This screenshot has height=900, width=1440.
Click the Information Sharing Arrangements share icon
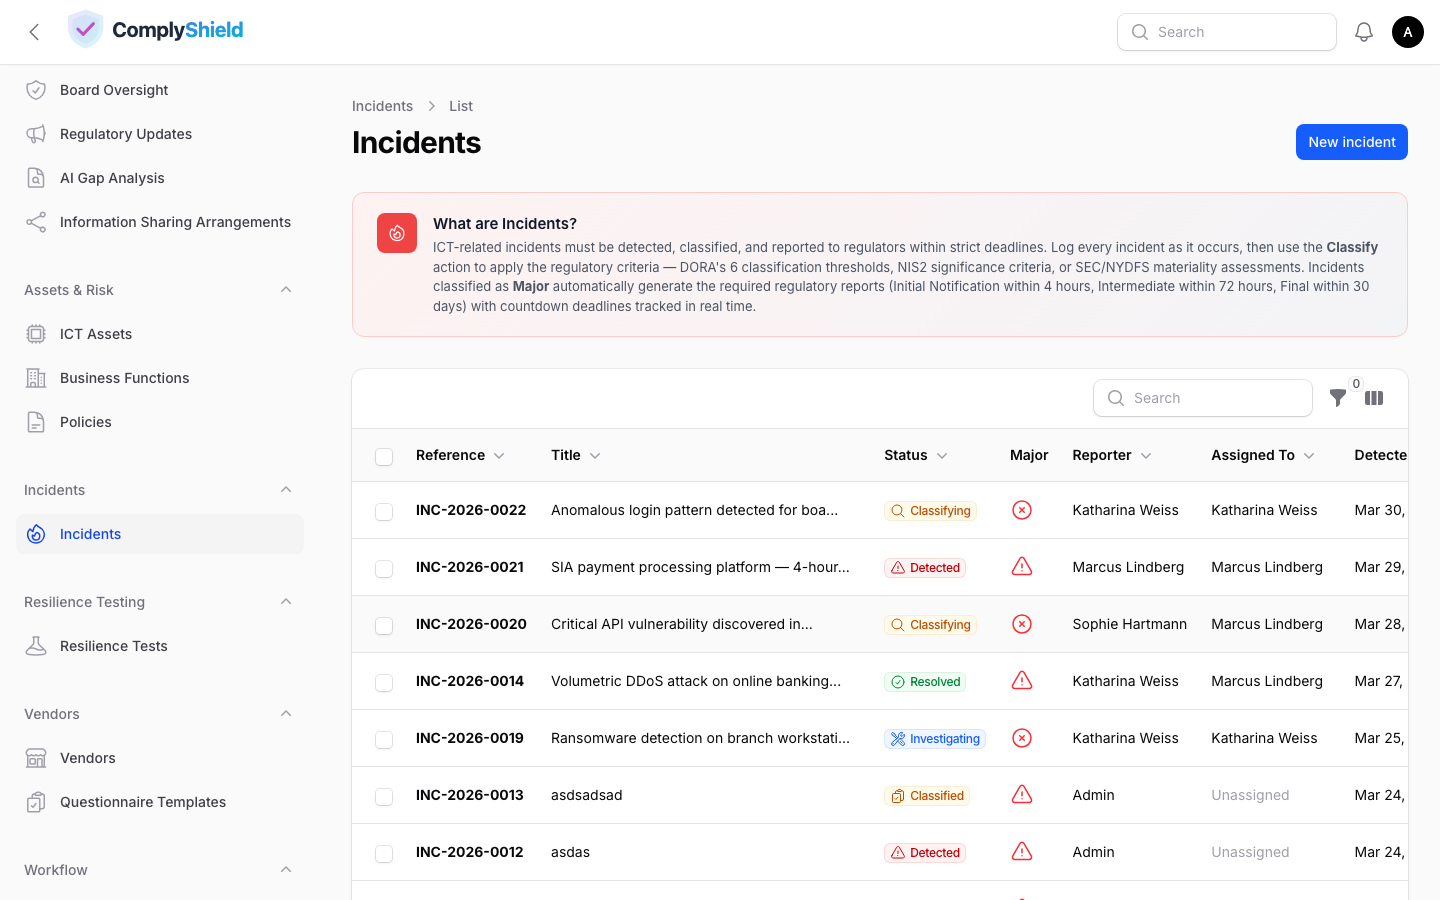[x=36, y=222]
